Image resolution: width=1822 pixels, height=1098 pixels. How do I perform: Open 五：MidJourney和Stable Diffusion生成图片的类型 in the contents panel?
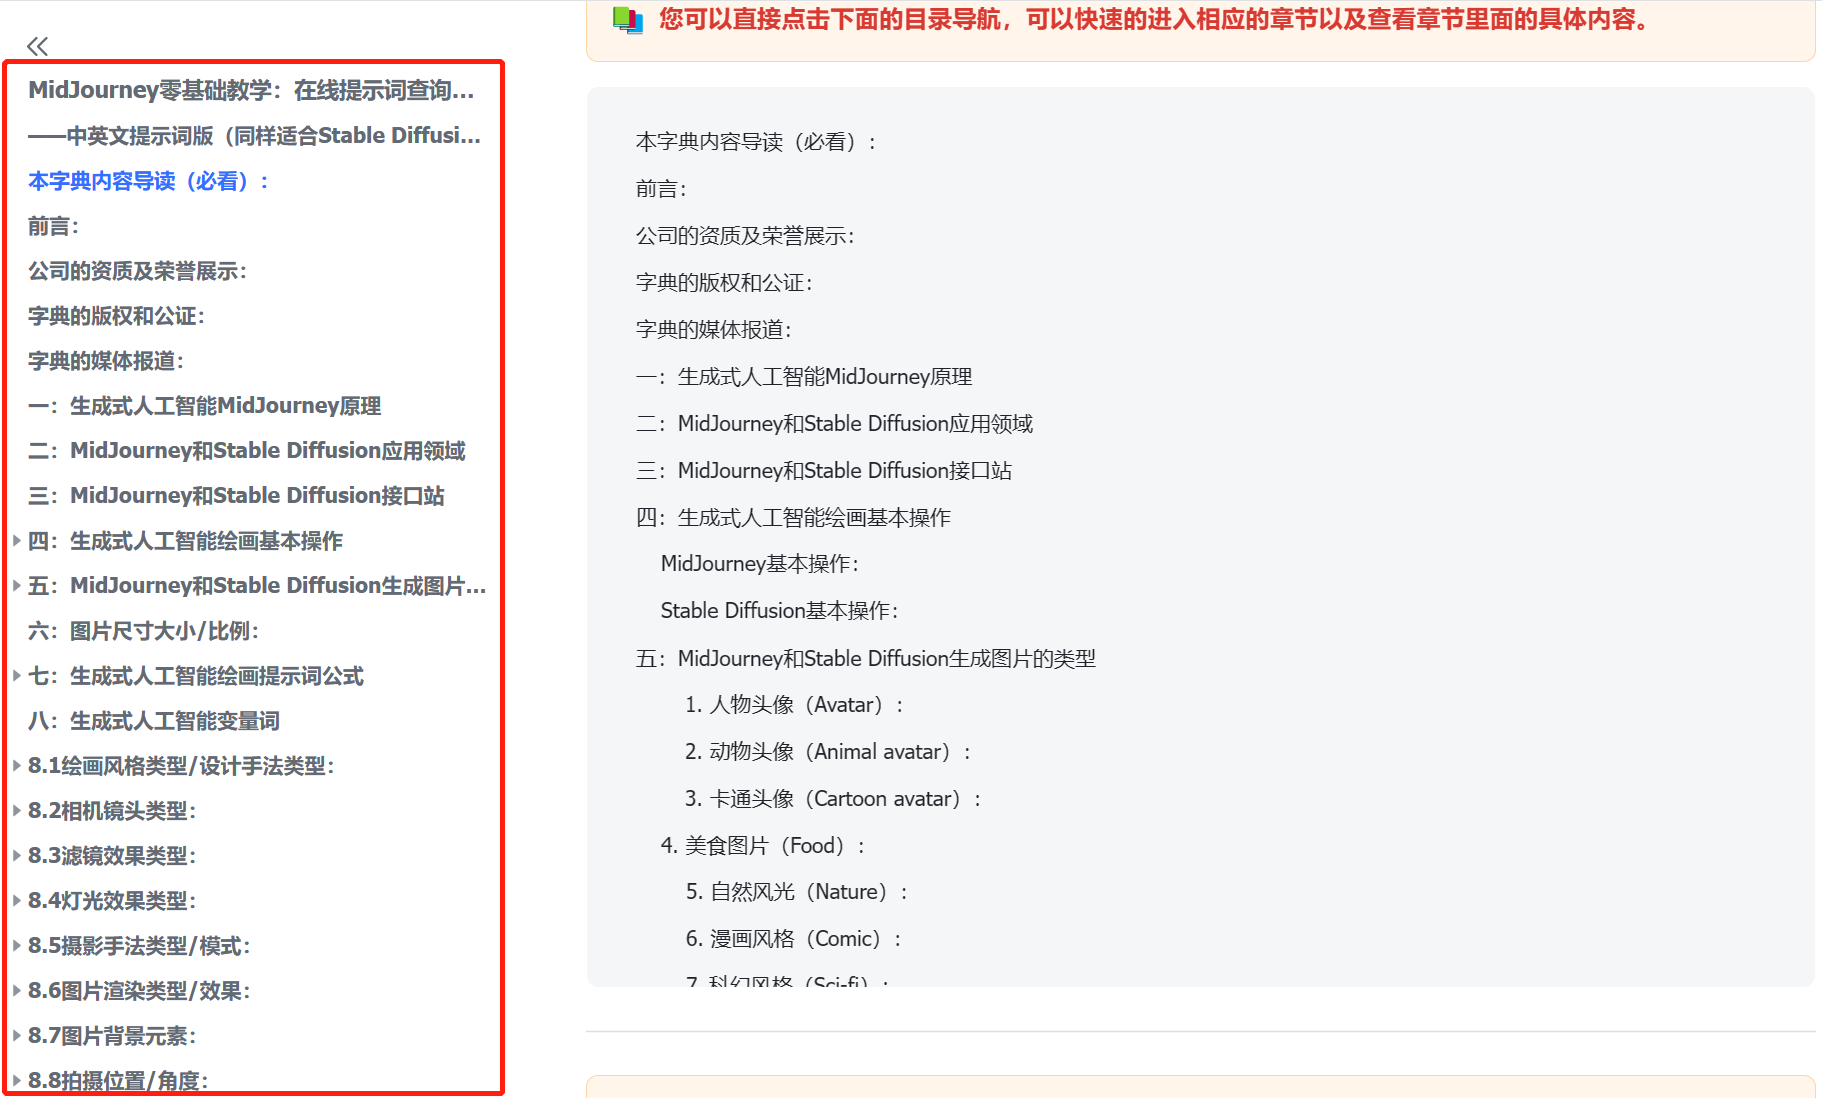tap(866, 659)
